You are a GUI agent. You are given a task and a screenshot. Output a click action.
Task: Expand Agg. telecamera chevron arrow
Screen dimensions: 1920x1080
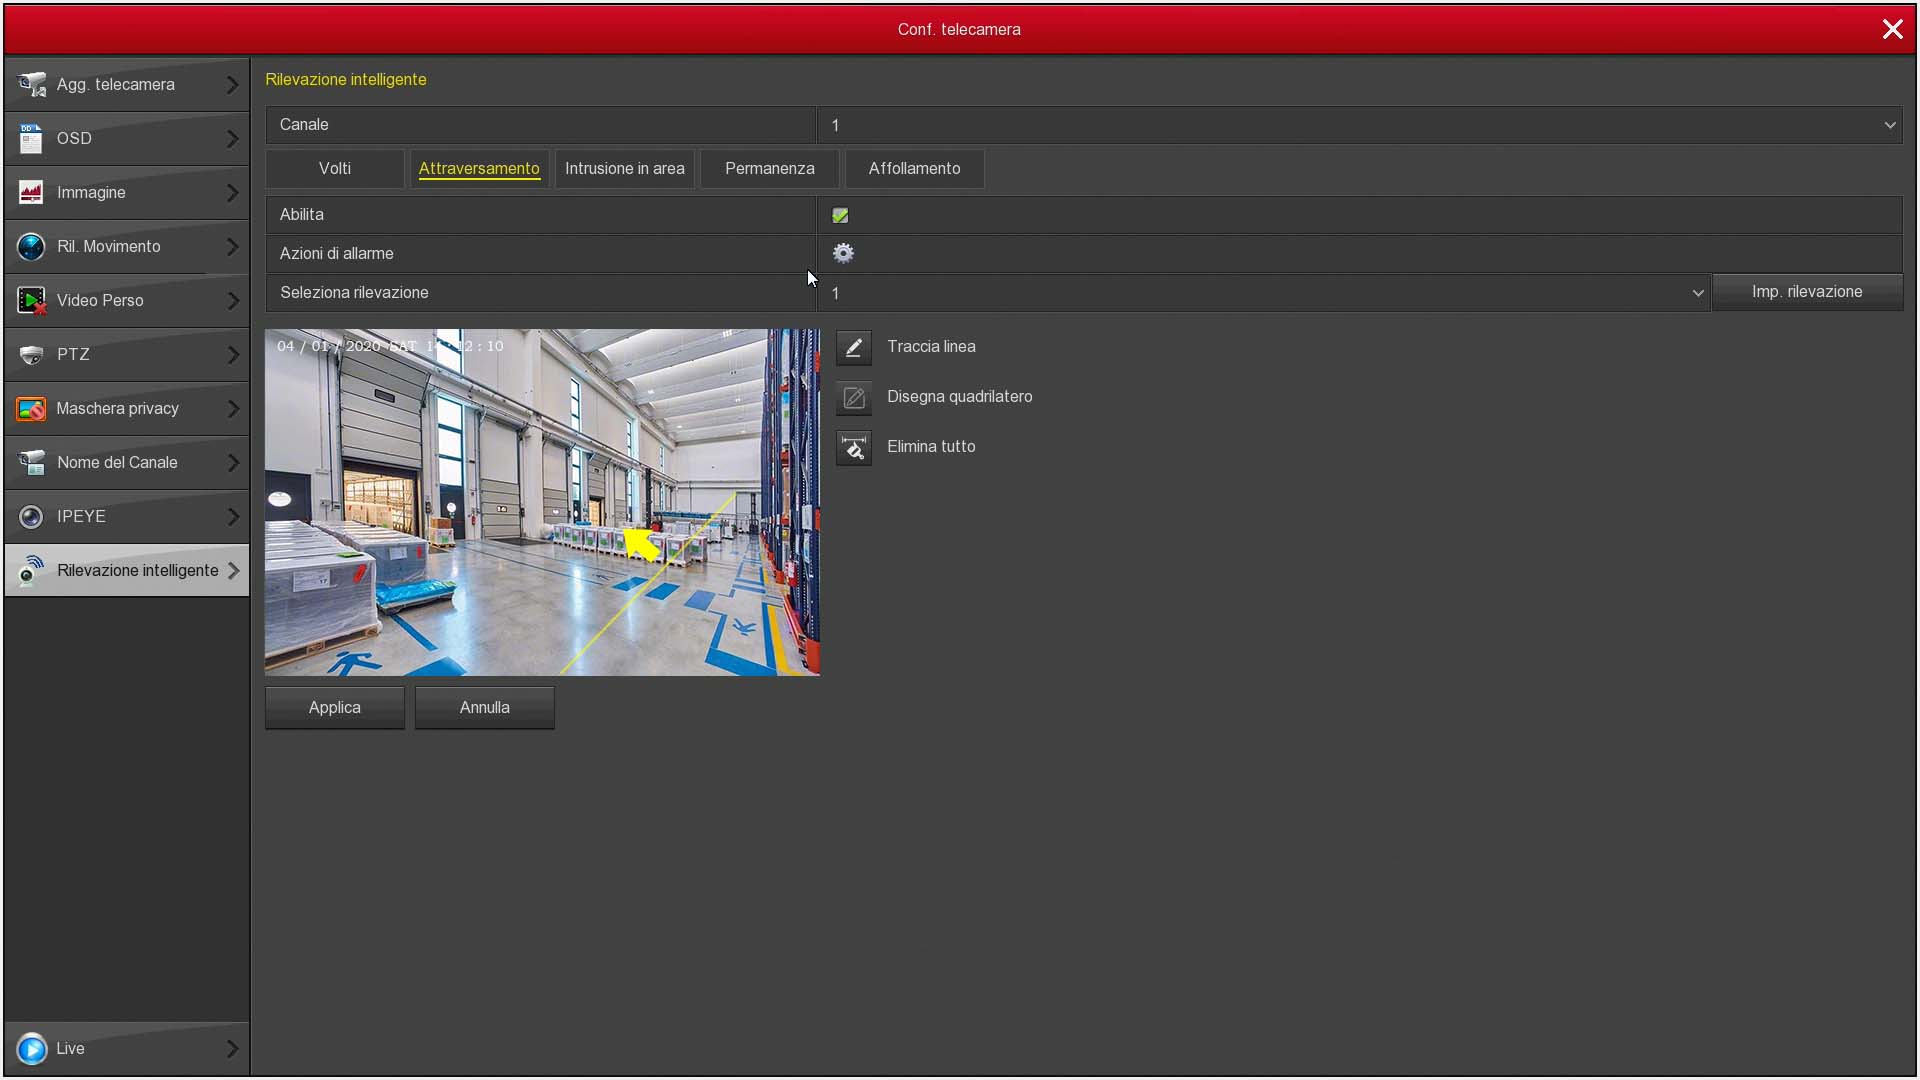tap(232, 85)
